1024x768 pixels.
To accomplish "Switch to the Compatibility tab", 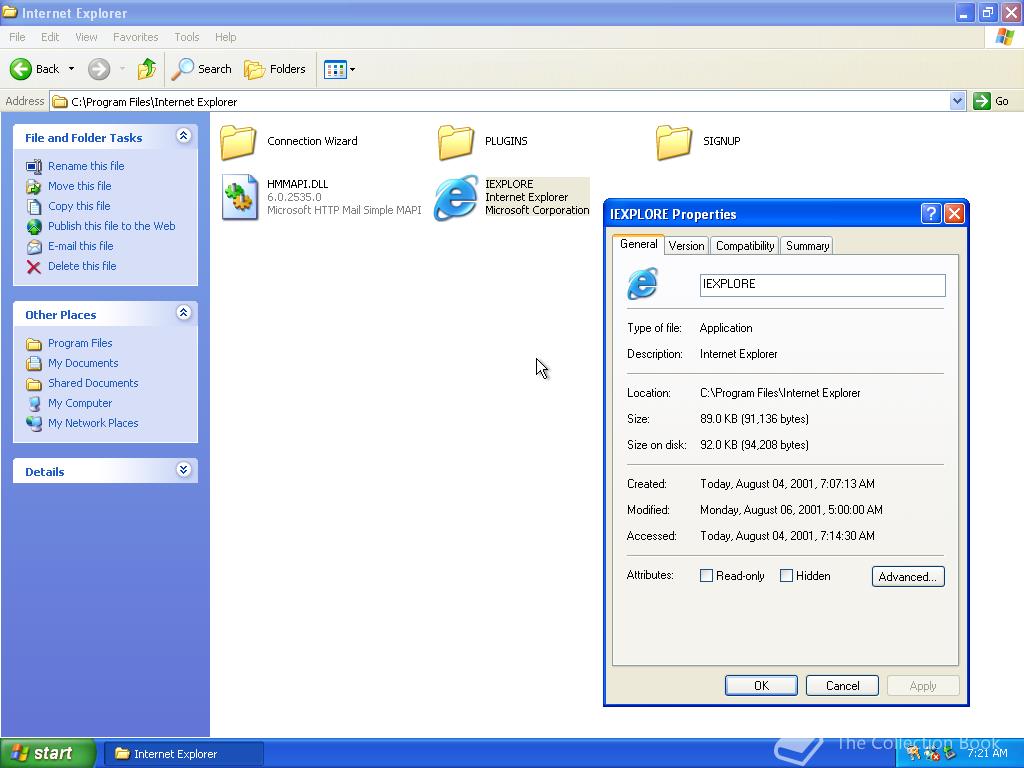I will (x=745, y=246).
